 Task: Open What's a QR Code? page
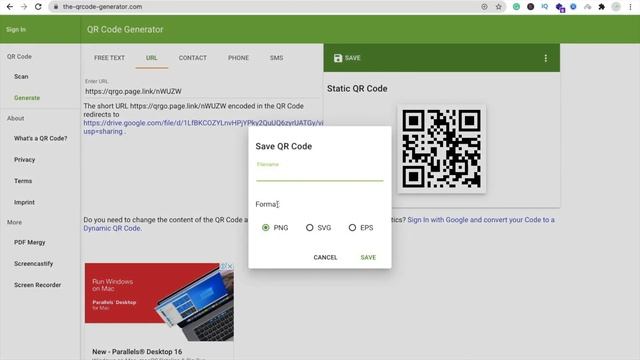point(40,138)
